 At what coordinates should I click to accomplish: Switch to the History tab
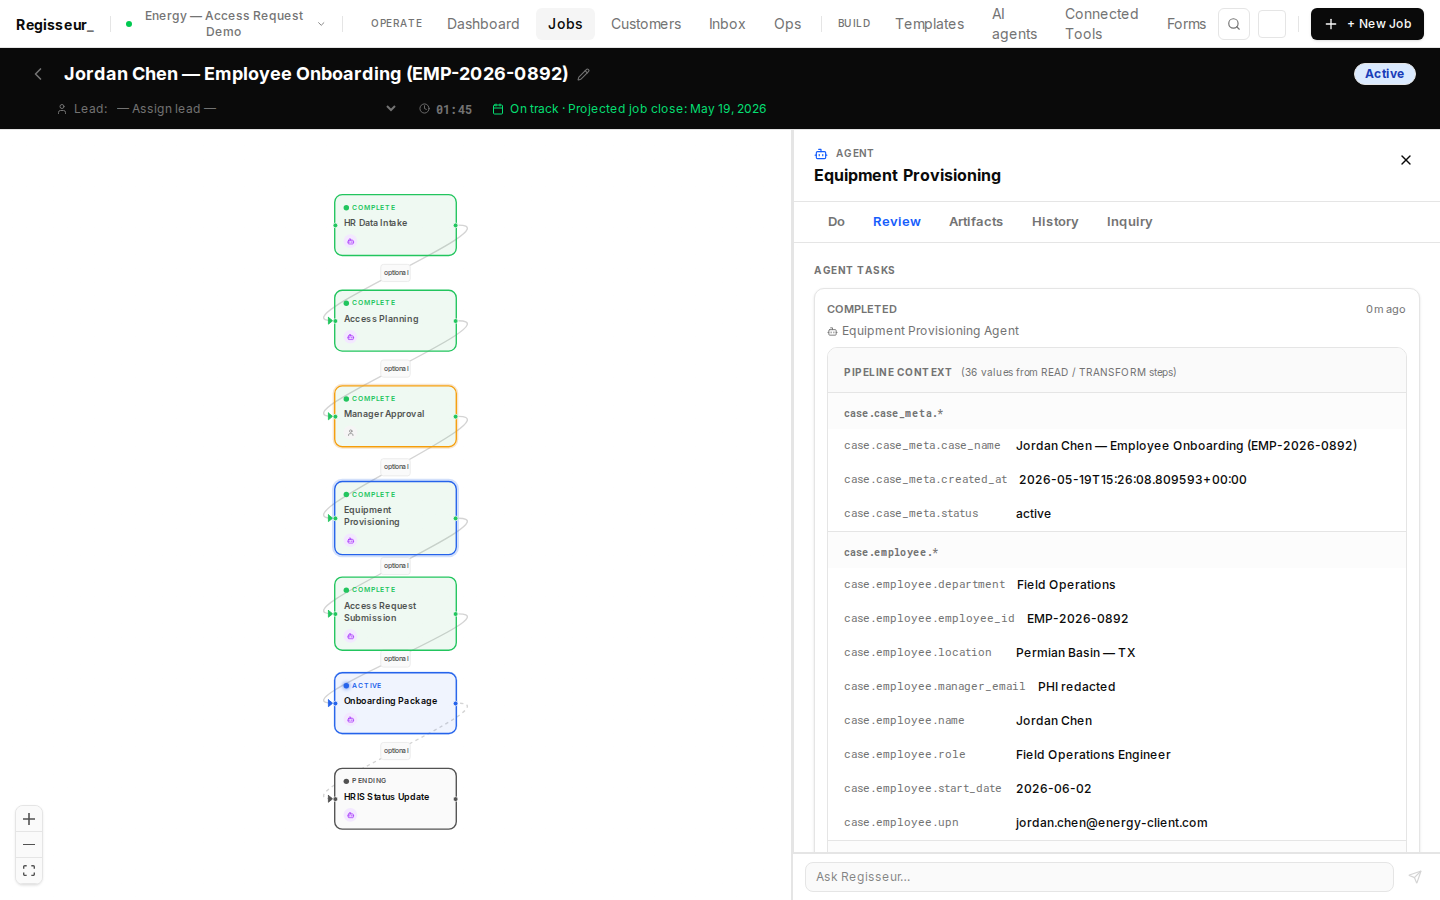(1055, 222)
